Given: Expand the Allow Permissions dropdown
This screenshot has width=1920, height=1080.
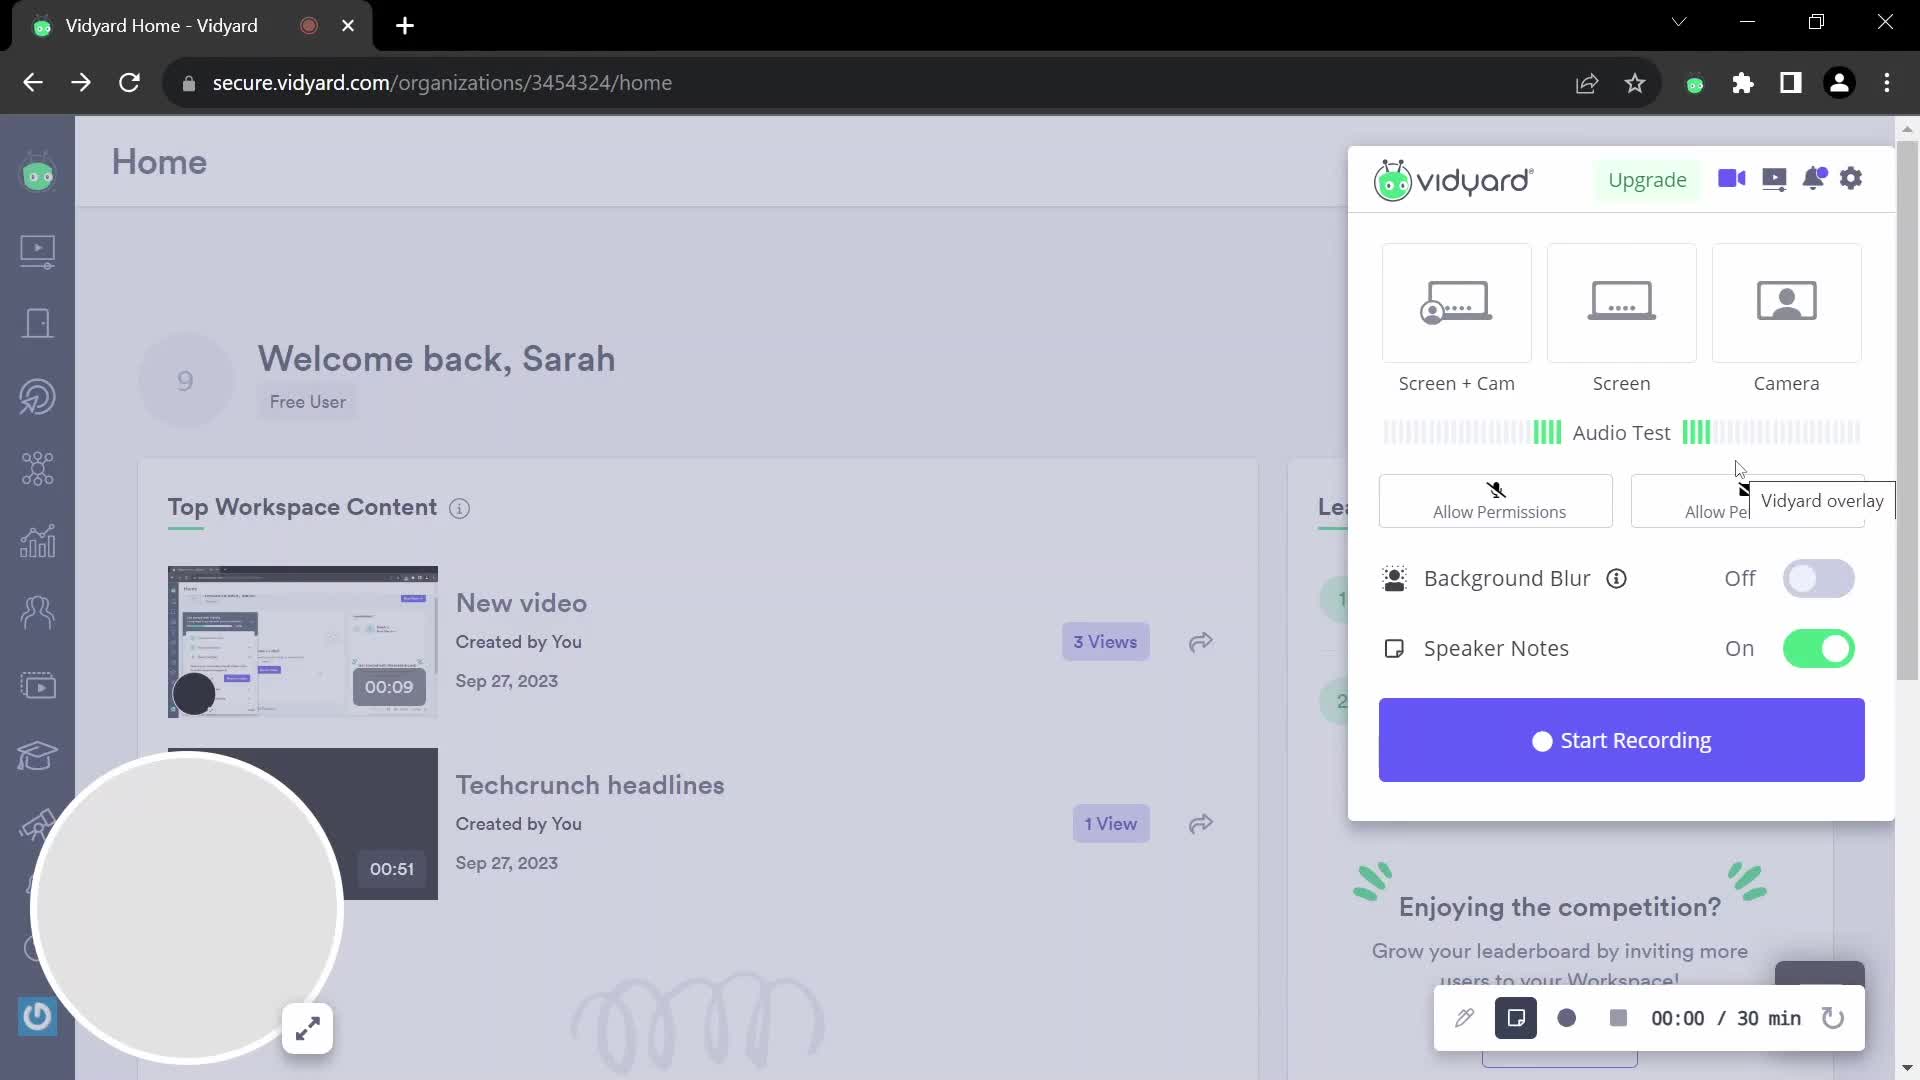Looking at the screenshot, I should click(x=1497, y=498).
